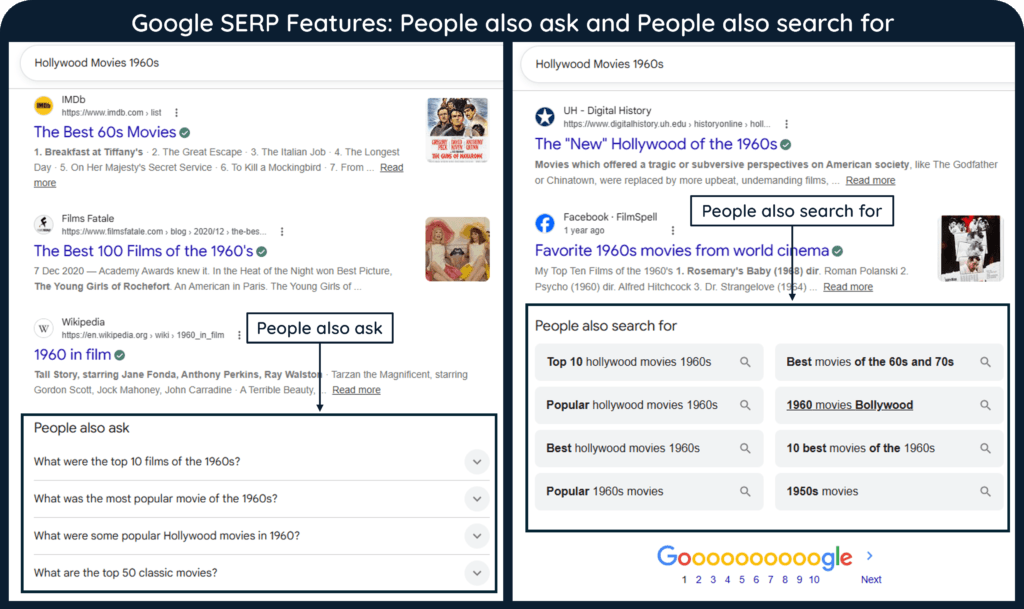Select Best movies of the 60s and 70s suggestion
Screen dimensions: 1024x609
pyautogui.click(x=889, y=362)
